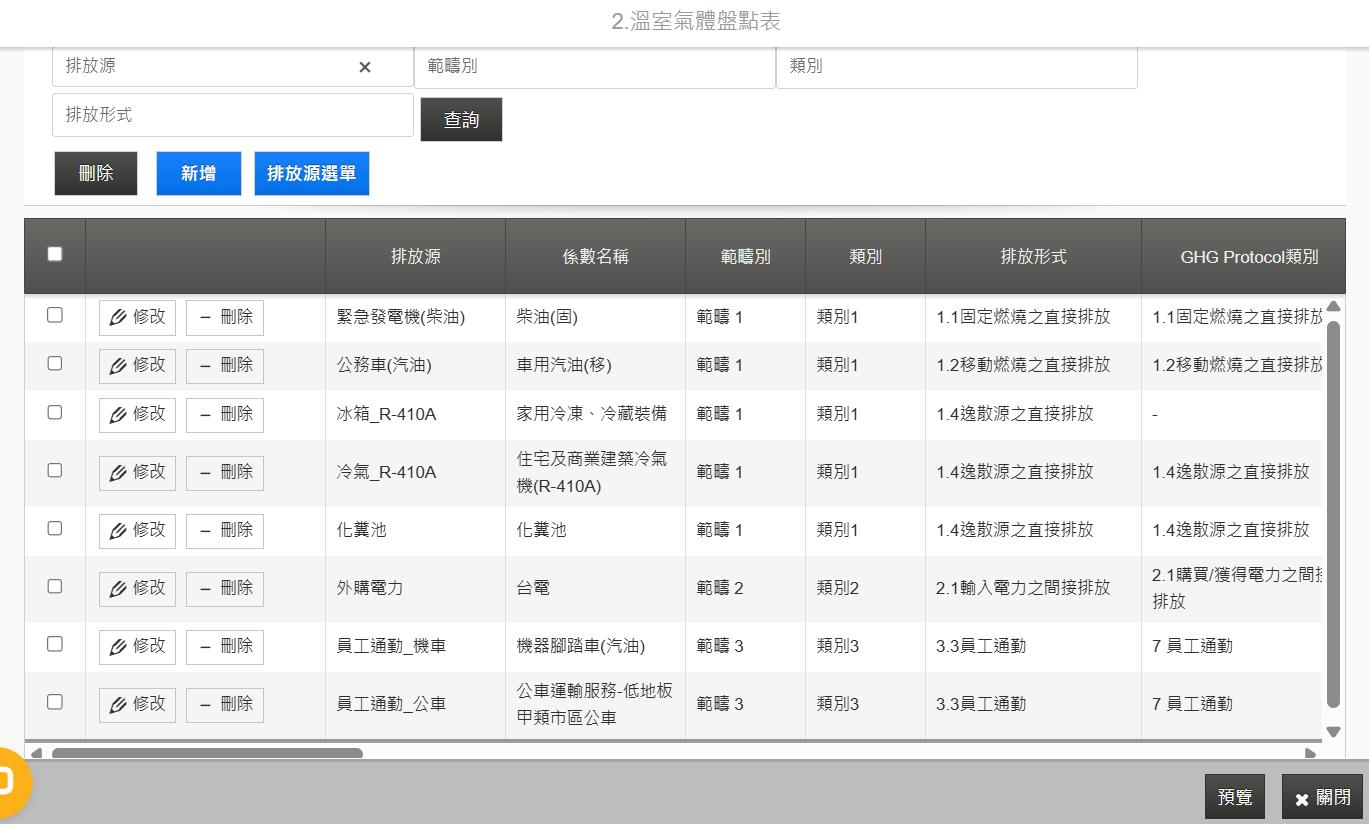Edit the 外購電力 row via pencil 修改

tap(138, 589)
